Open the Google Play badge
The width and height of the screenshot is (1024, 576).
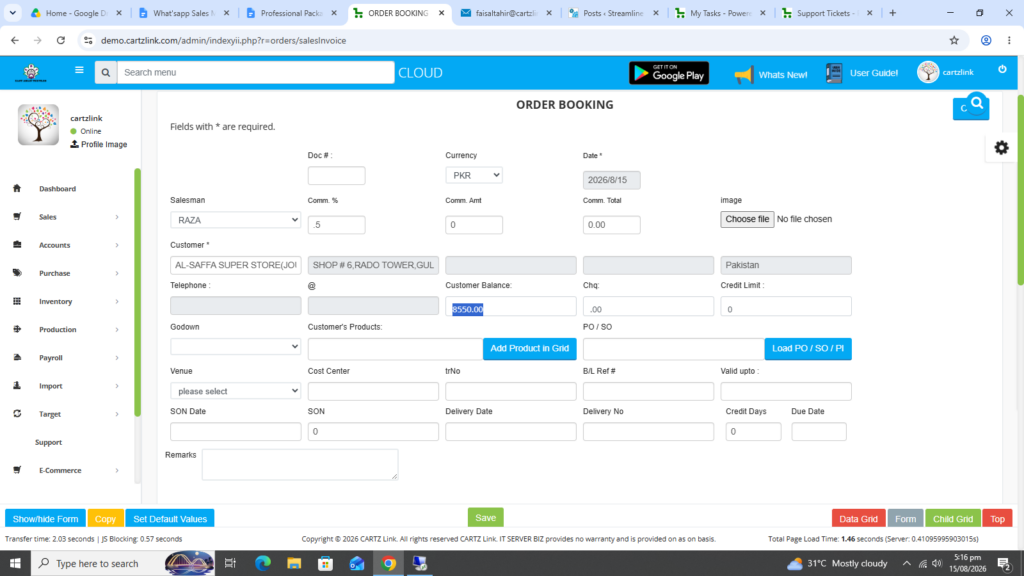coord(669,73)
